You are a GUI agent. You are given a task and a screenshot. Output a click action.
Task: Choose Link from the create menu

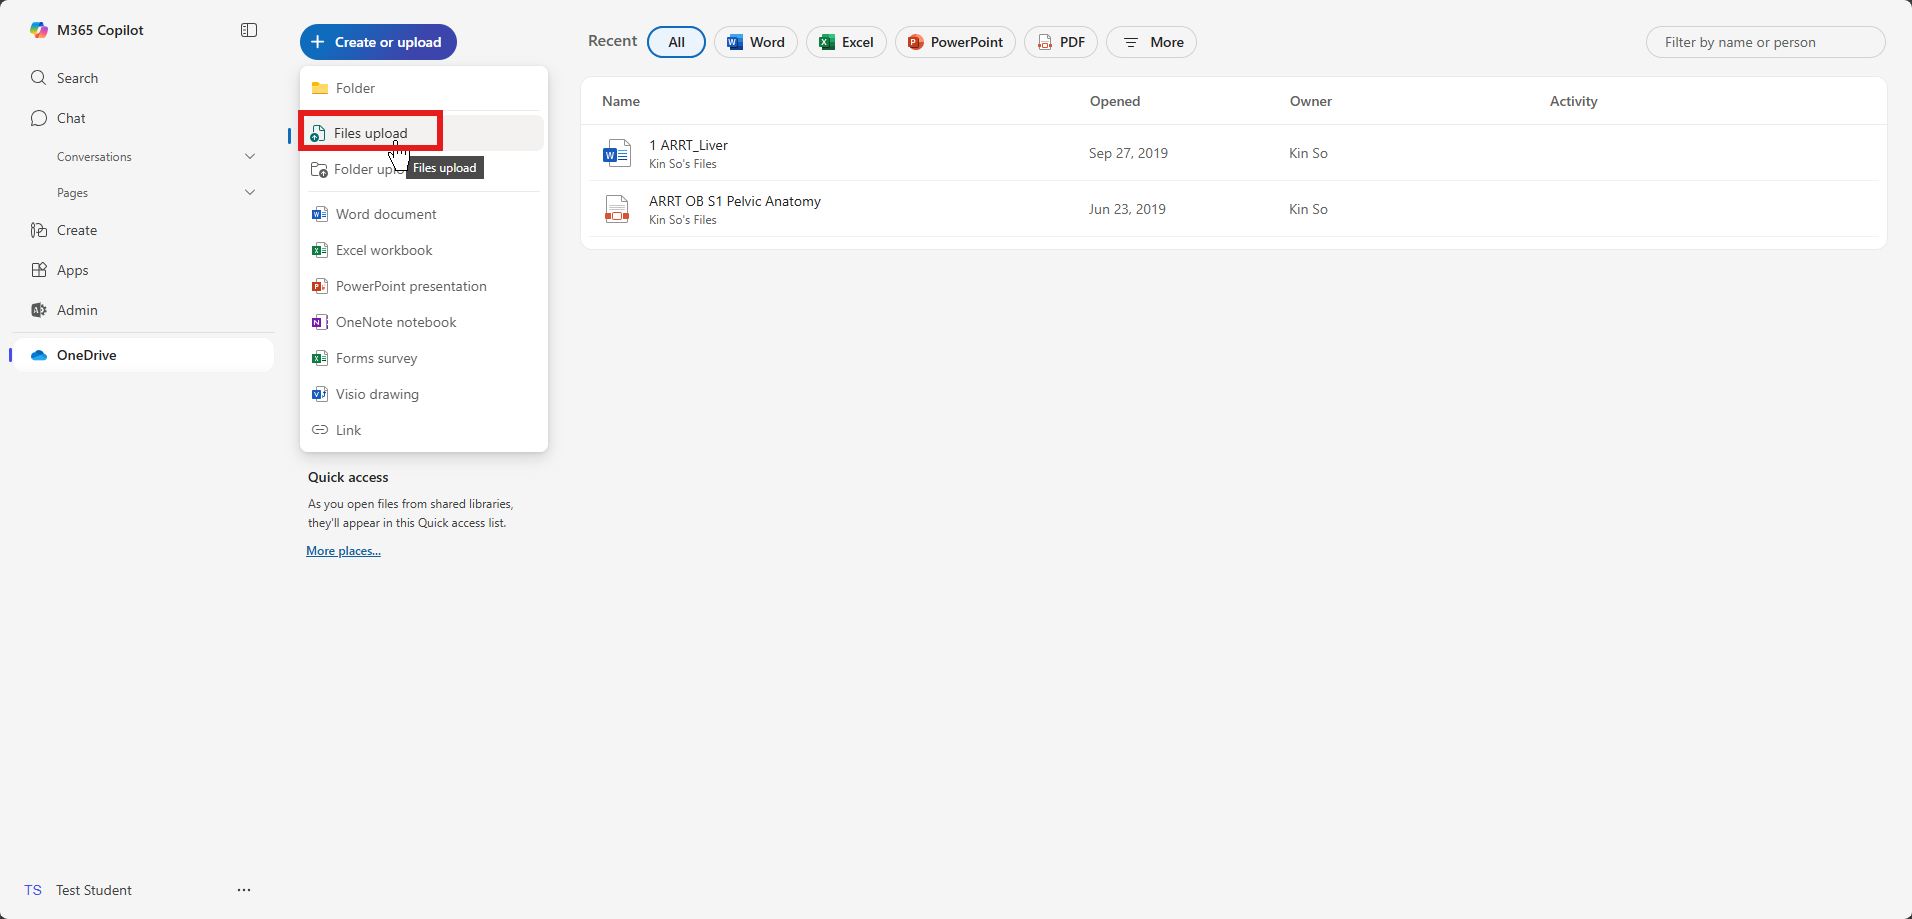coord(424,430)
